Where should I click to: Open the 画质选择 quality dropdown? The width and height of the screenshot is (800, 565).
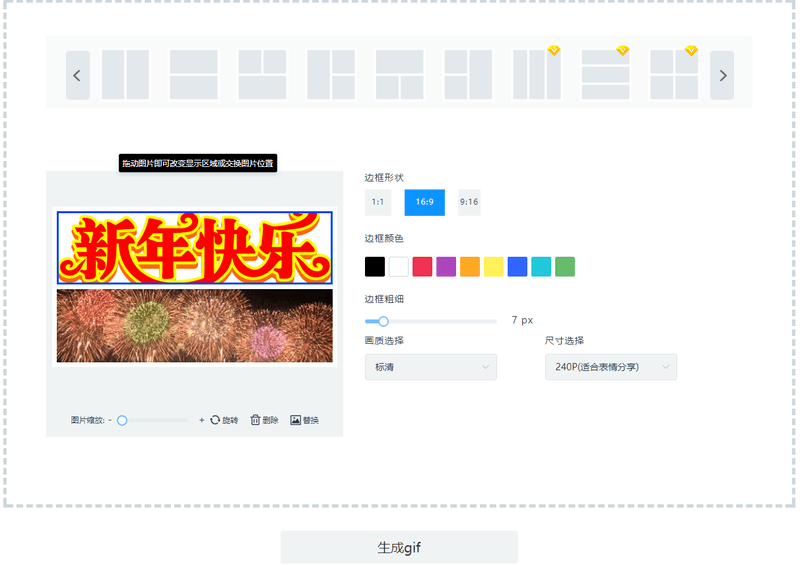click(431, 367)
